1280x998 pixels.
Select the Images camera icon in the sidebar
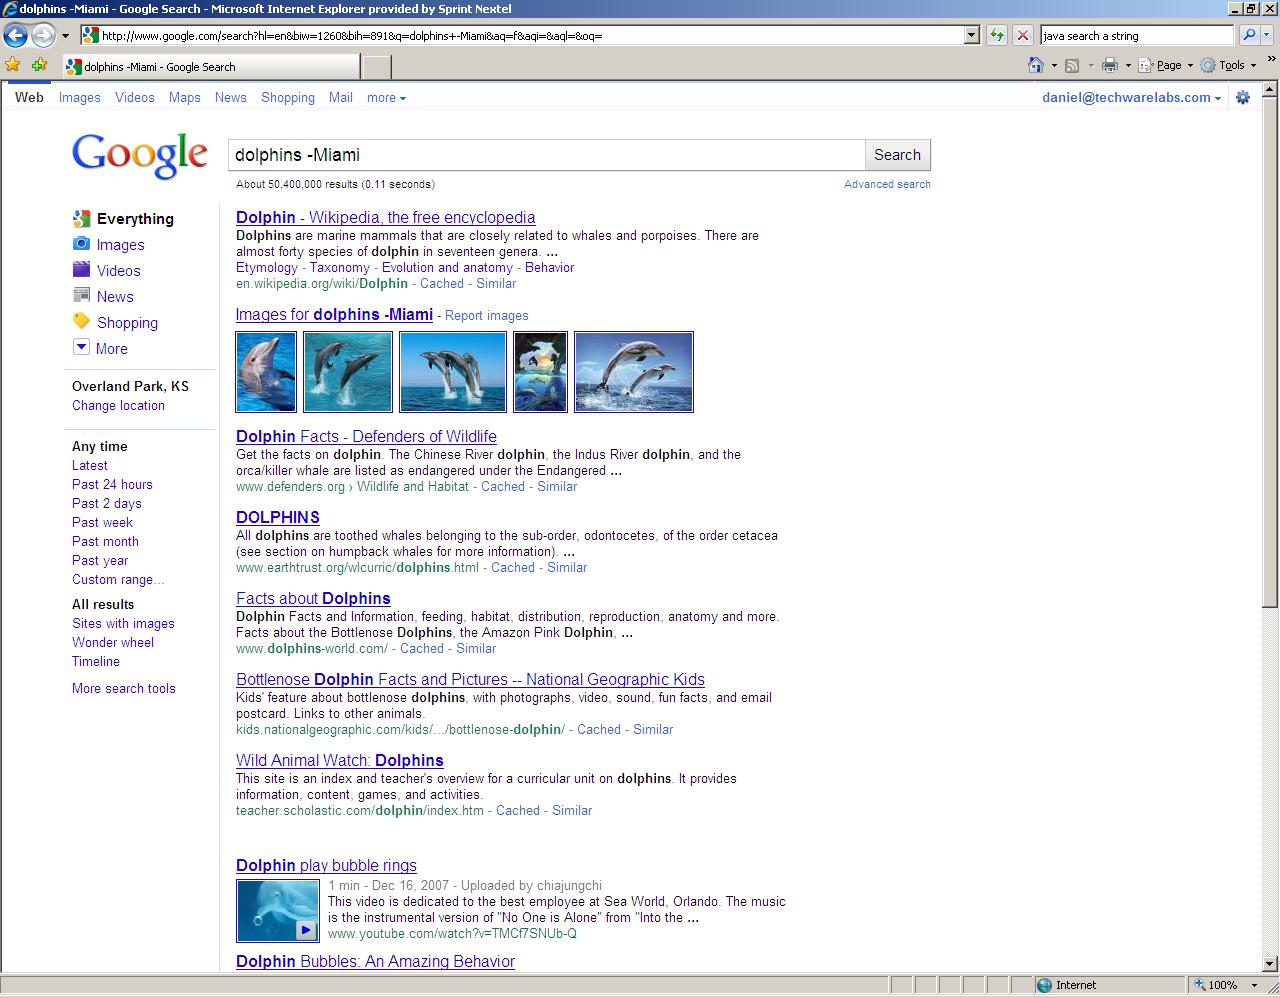(82, 244)
